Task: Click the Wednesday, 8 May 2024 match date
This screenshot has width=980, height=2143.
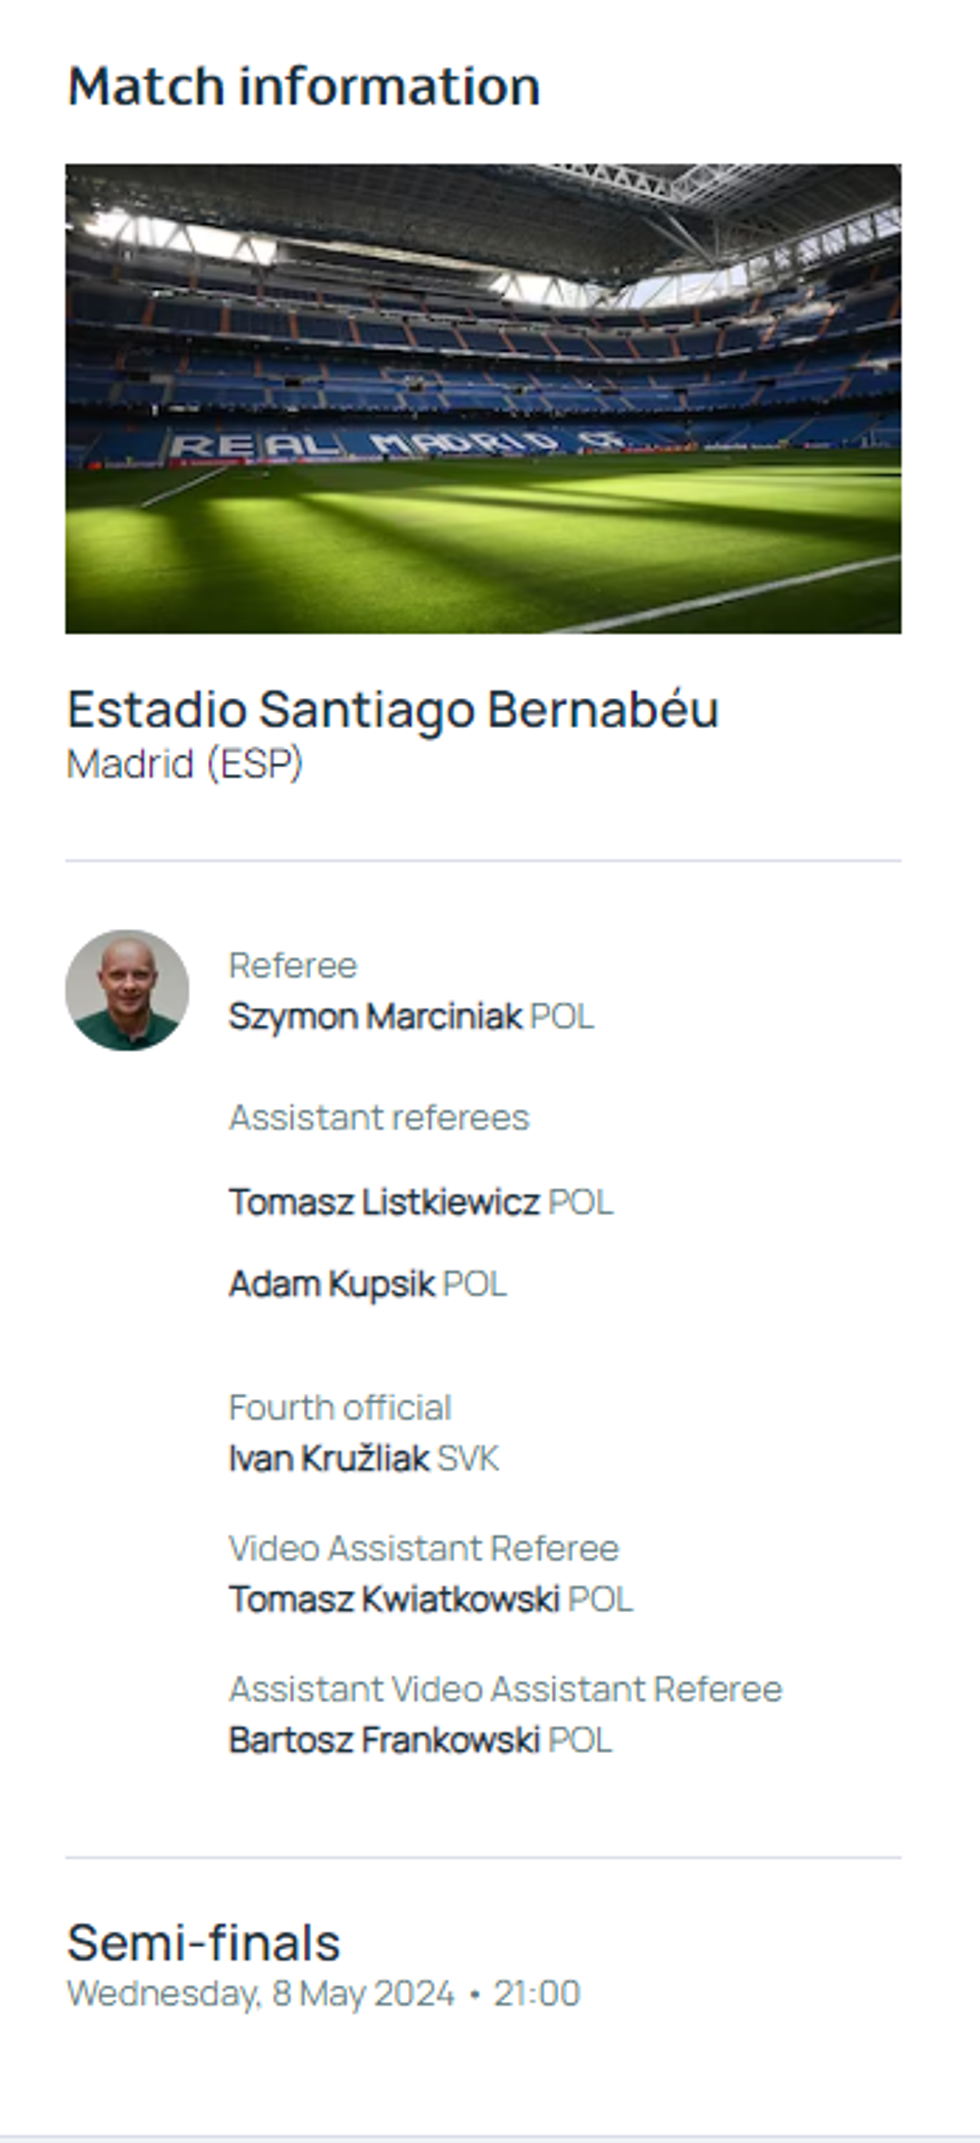Action: coord(260,1993)
